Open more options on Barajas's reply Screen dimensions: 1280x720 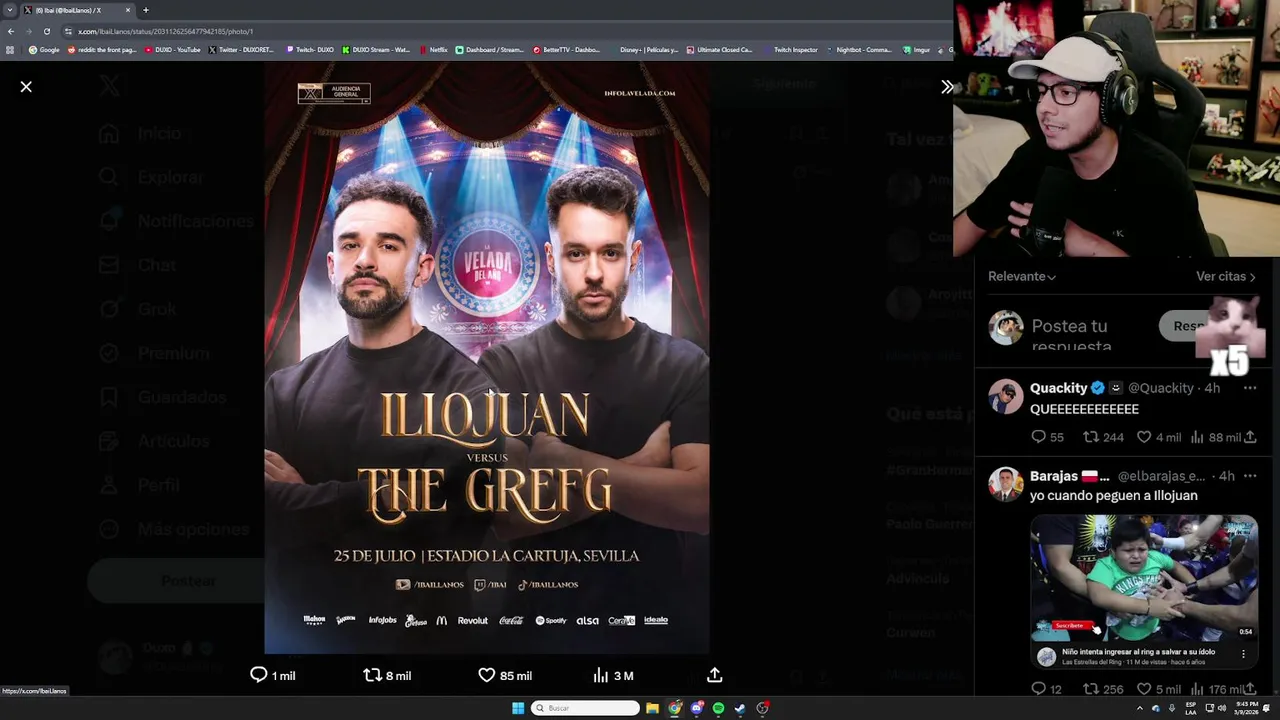pos(1249,476)
